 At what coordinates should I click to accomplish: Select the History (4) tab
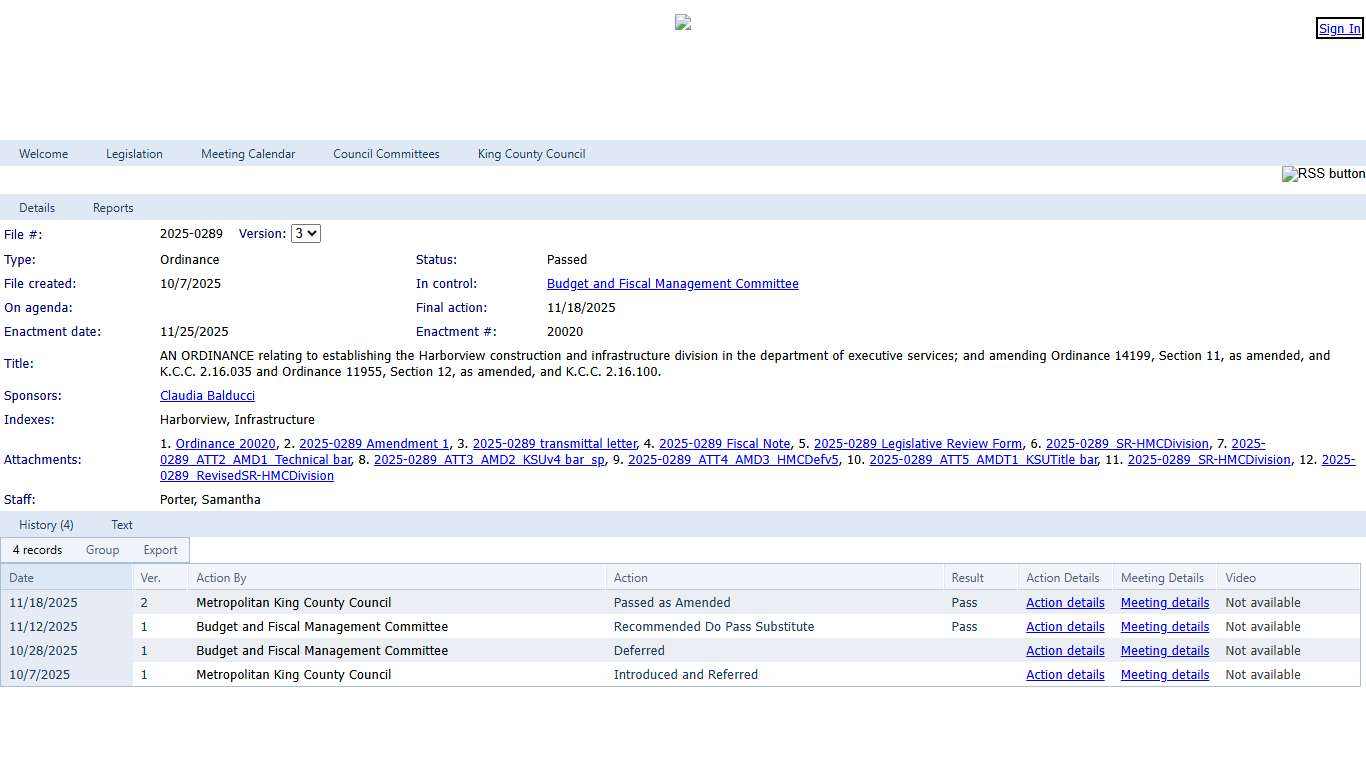coord(46,525)
